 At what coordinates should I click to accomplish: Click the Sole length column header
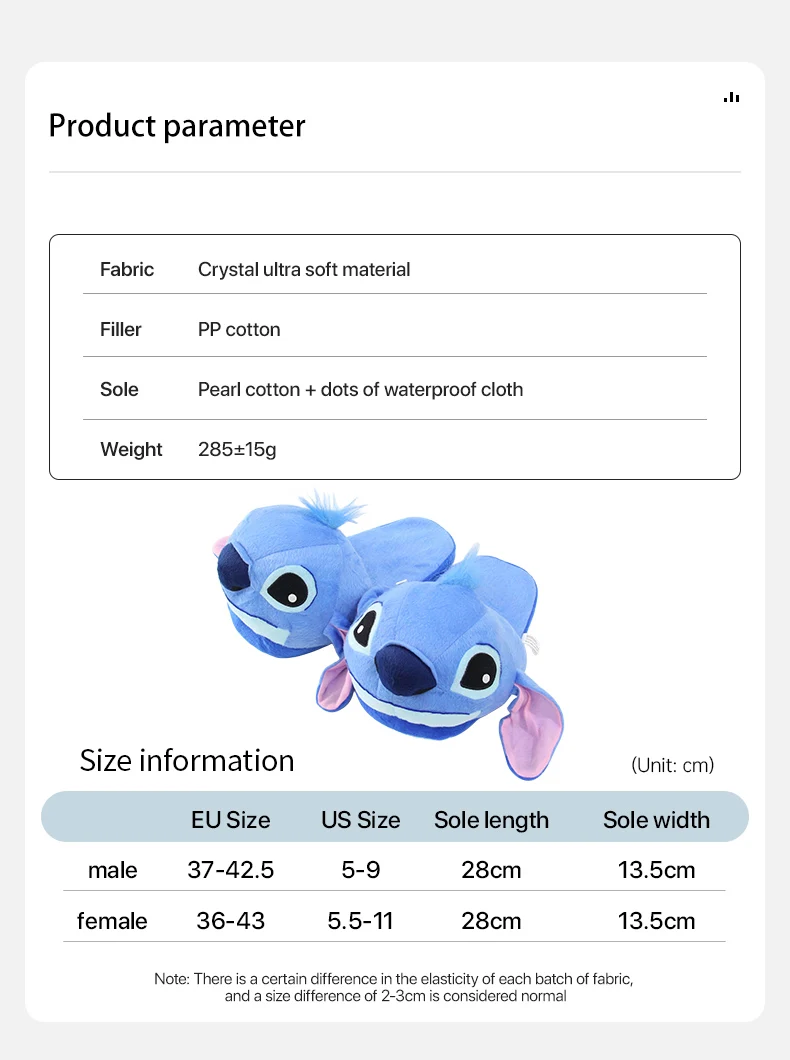tap(491, 820)
